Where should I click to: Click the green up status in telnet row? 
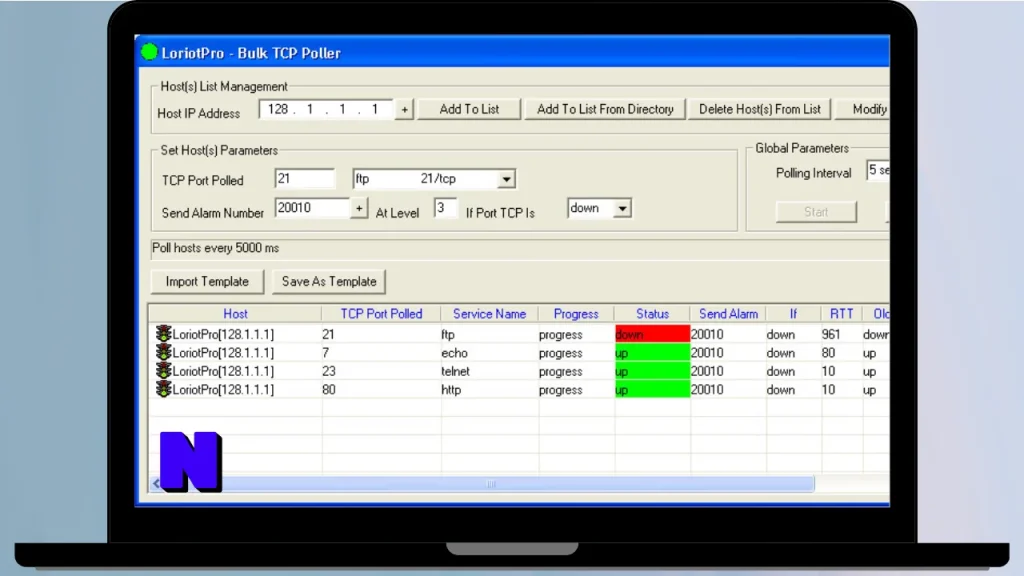(x=652, y=371)
